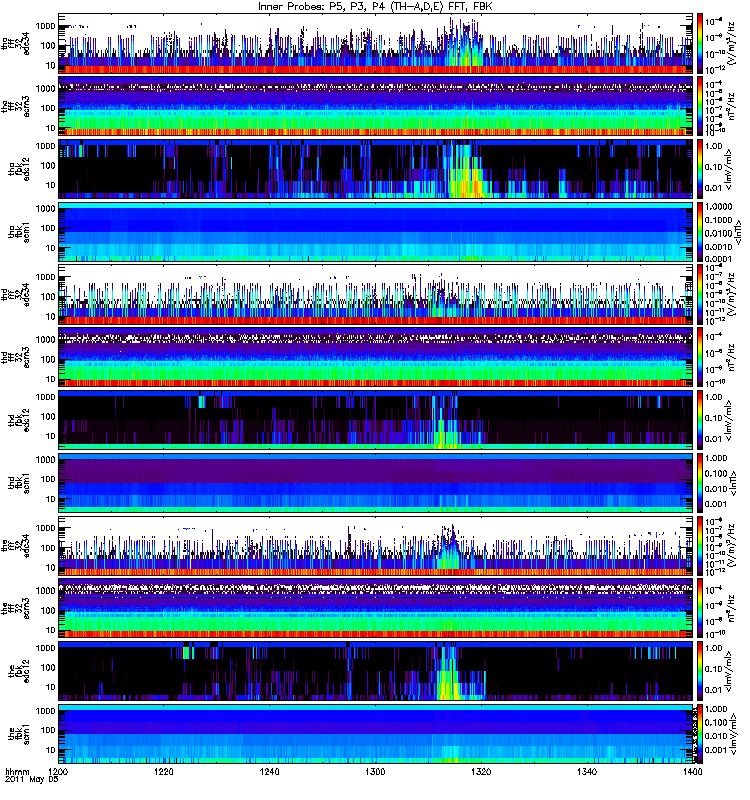Click the color bar beside tha fff scm3 panel
This screenshot has width=750, height=800.
point(699,106)
